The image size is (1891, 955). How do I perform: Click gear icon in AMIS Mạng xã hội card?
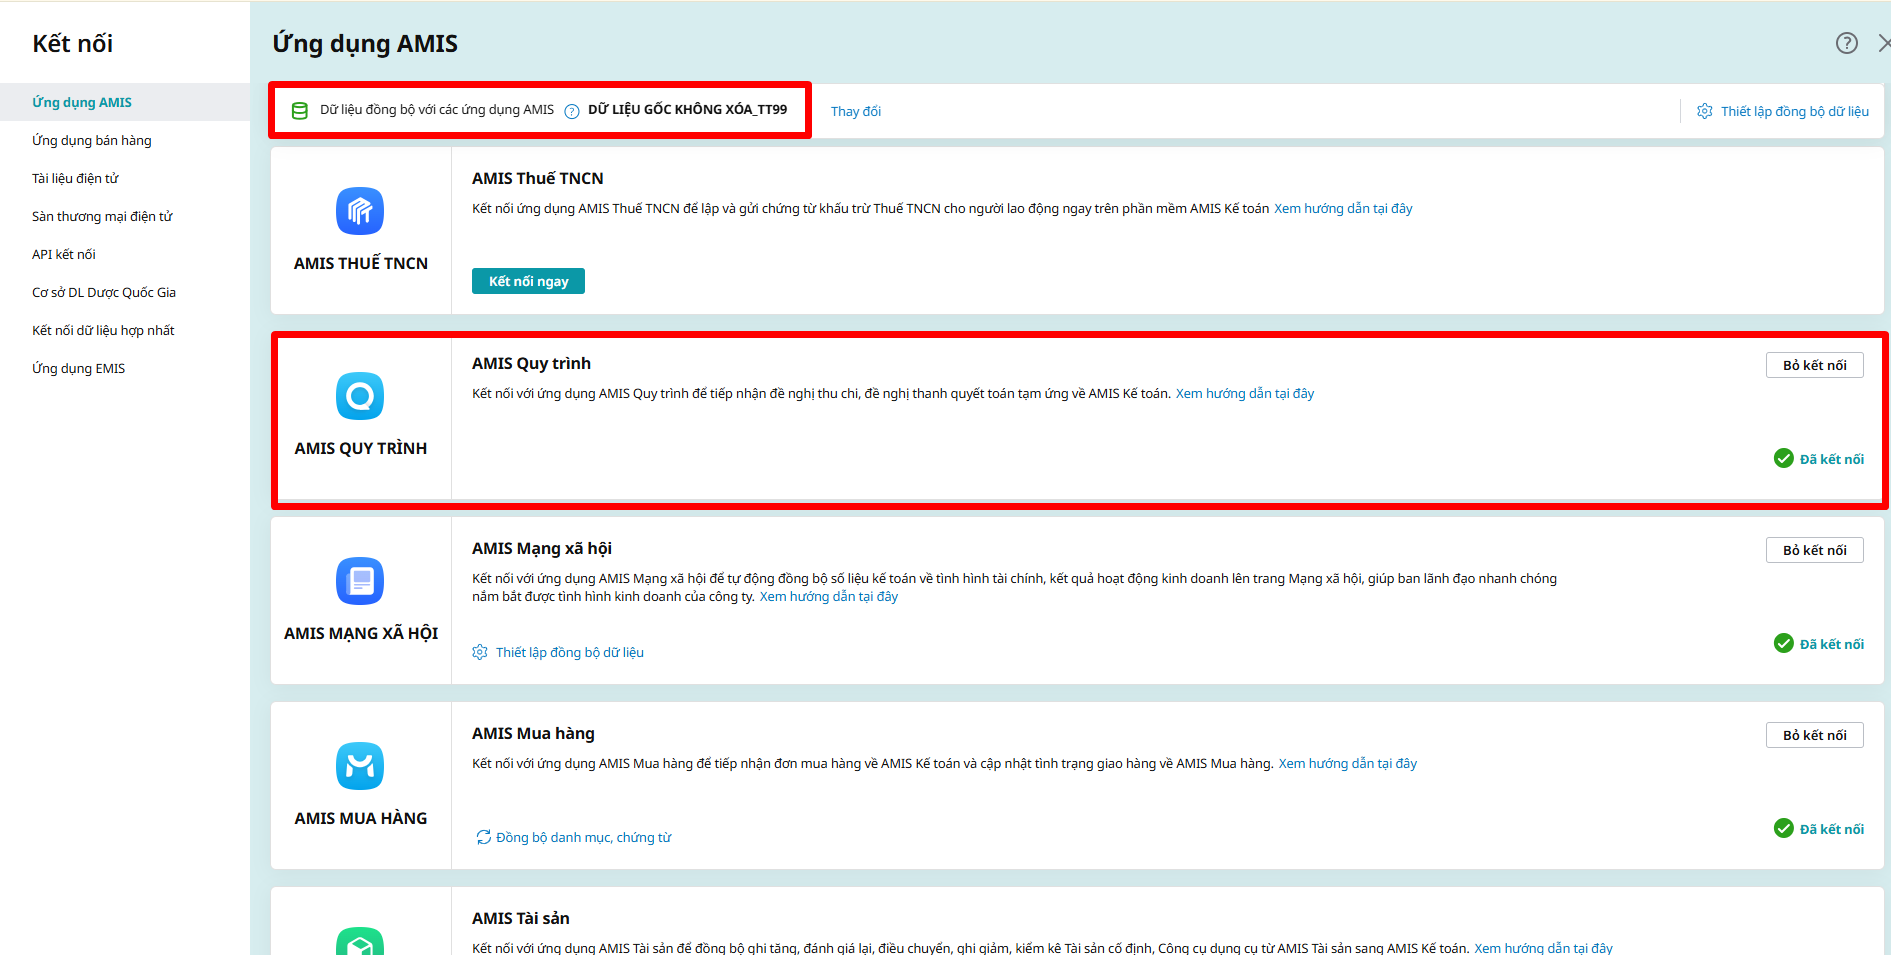480,652
